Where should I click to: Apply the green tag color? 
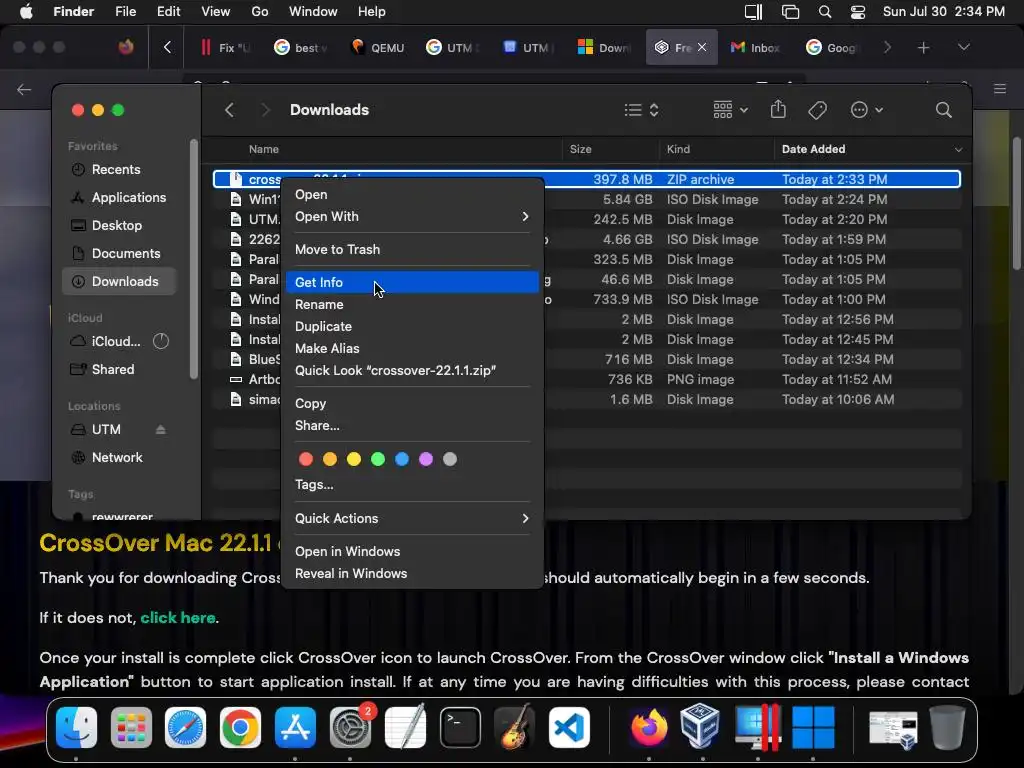(x=377, y=459)
